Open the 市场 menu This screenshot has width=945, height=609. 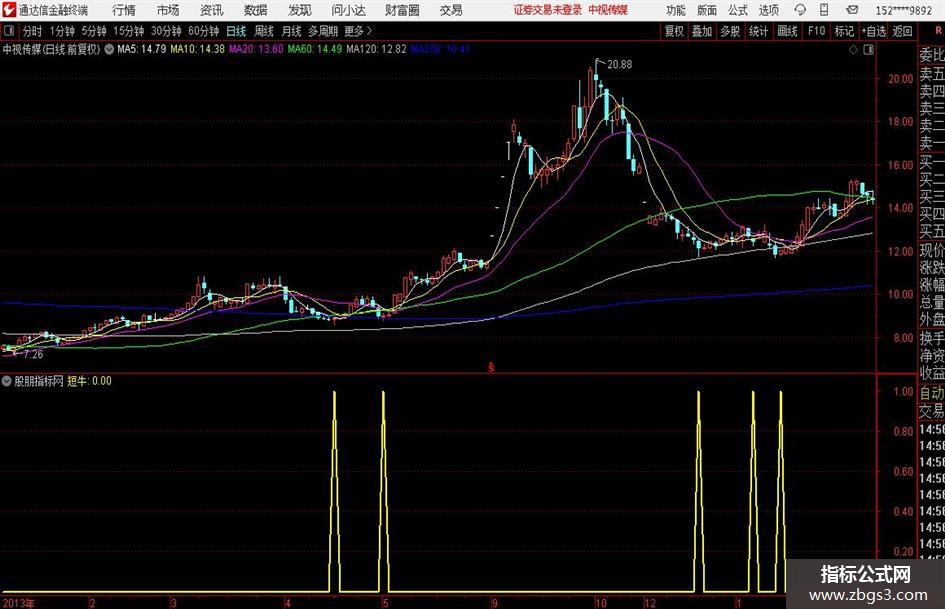[168, 10]
